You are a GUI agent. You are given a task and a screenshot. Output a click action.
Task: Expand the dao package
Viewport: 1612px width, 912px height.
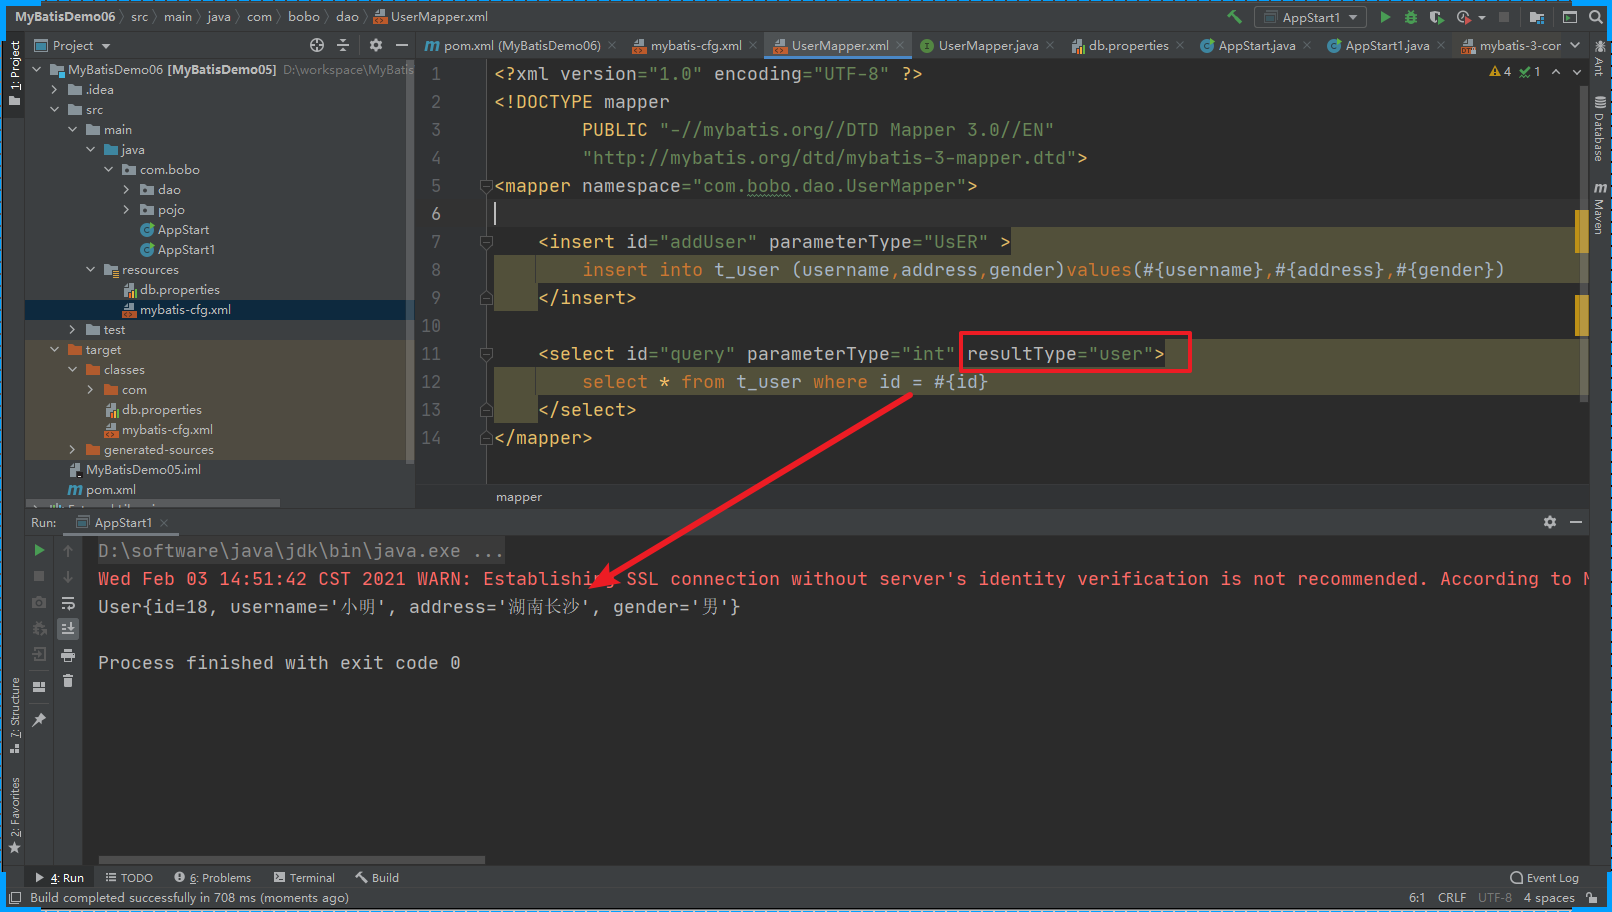127,190
